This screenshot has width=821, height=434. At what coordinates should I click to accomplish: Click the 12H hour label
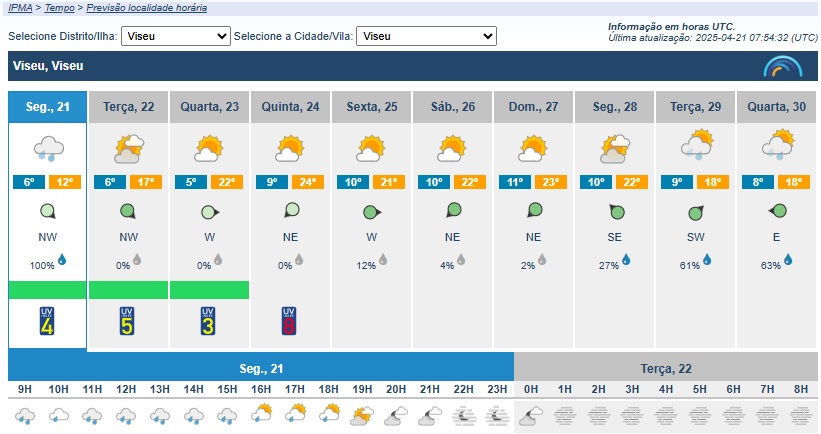coord(126,390)
